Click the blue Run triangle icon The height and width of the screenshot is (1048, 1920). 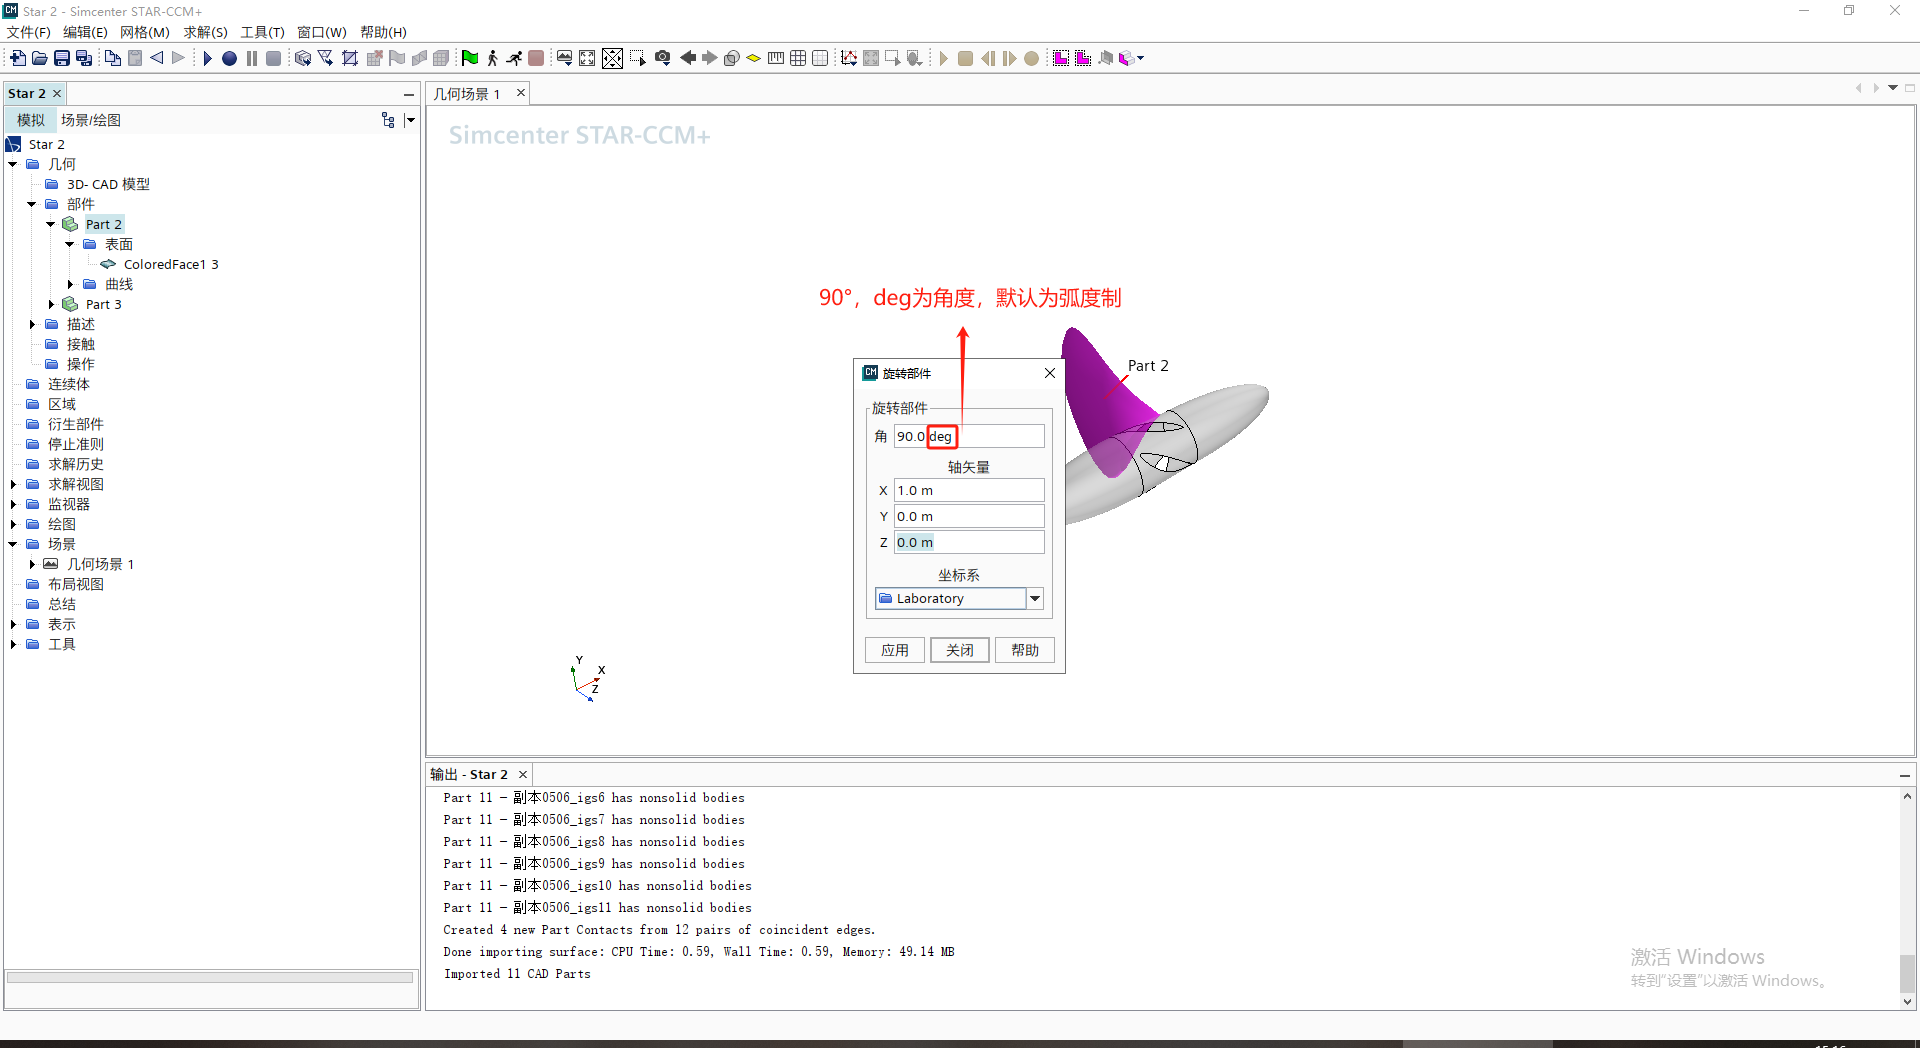pyautogui.click(x=207, y=58)
